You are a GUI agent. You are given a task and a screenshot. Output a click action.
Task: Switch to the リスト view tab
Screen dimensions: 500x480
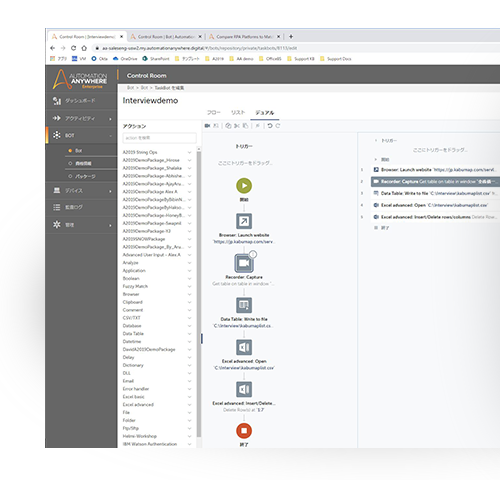coord(238,113)
